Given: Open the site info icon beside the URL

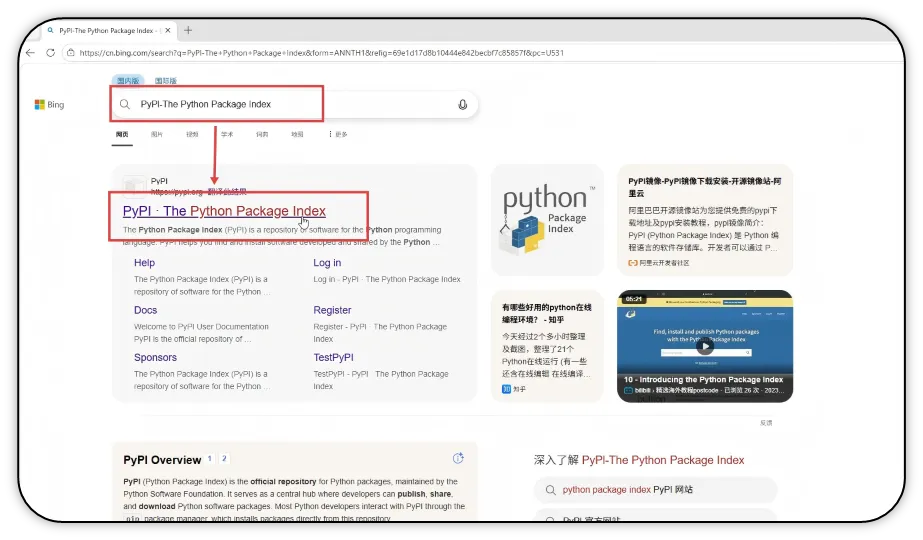Looking at the screenshot, I should pos(71,53).
